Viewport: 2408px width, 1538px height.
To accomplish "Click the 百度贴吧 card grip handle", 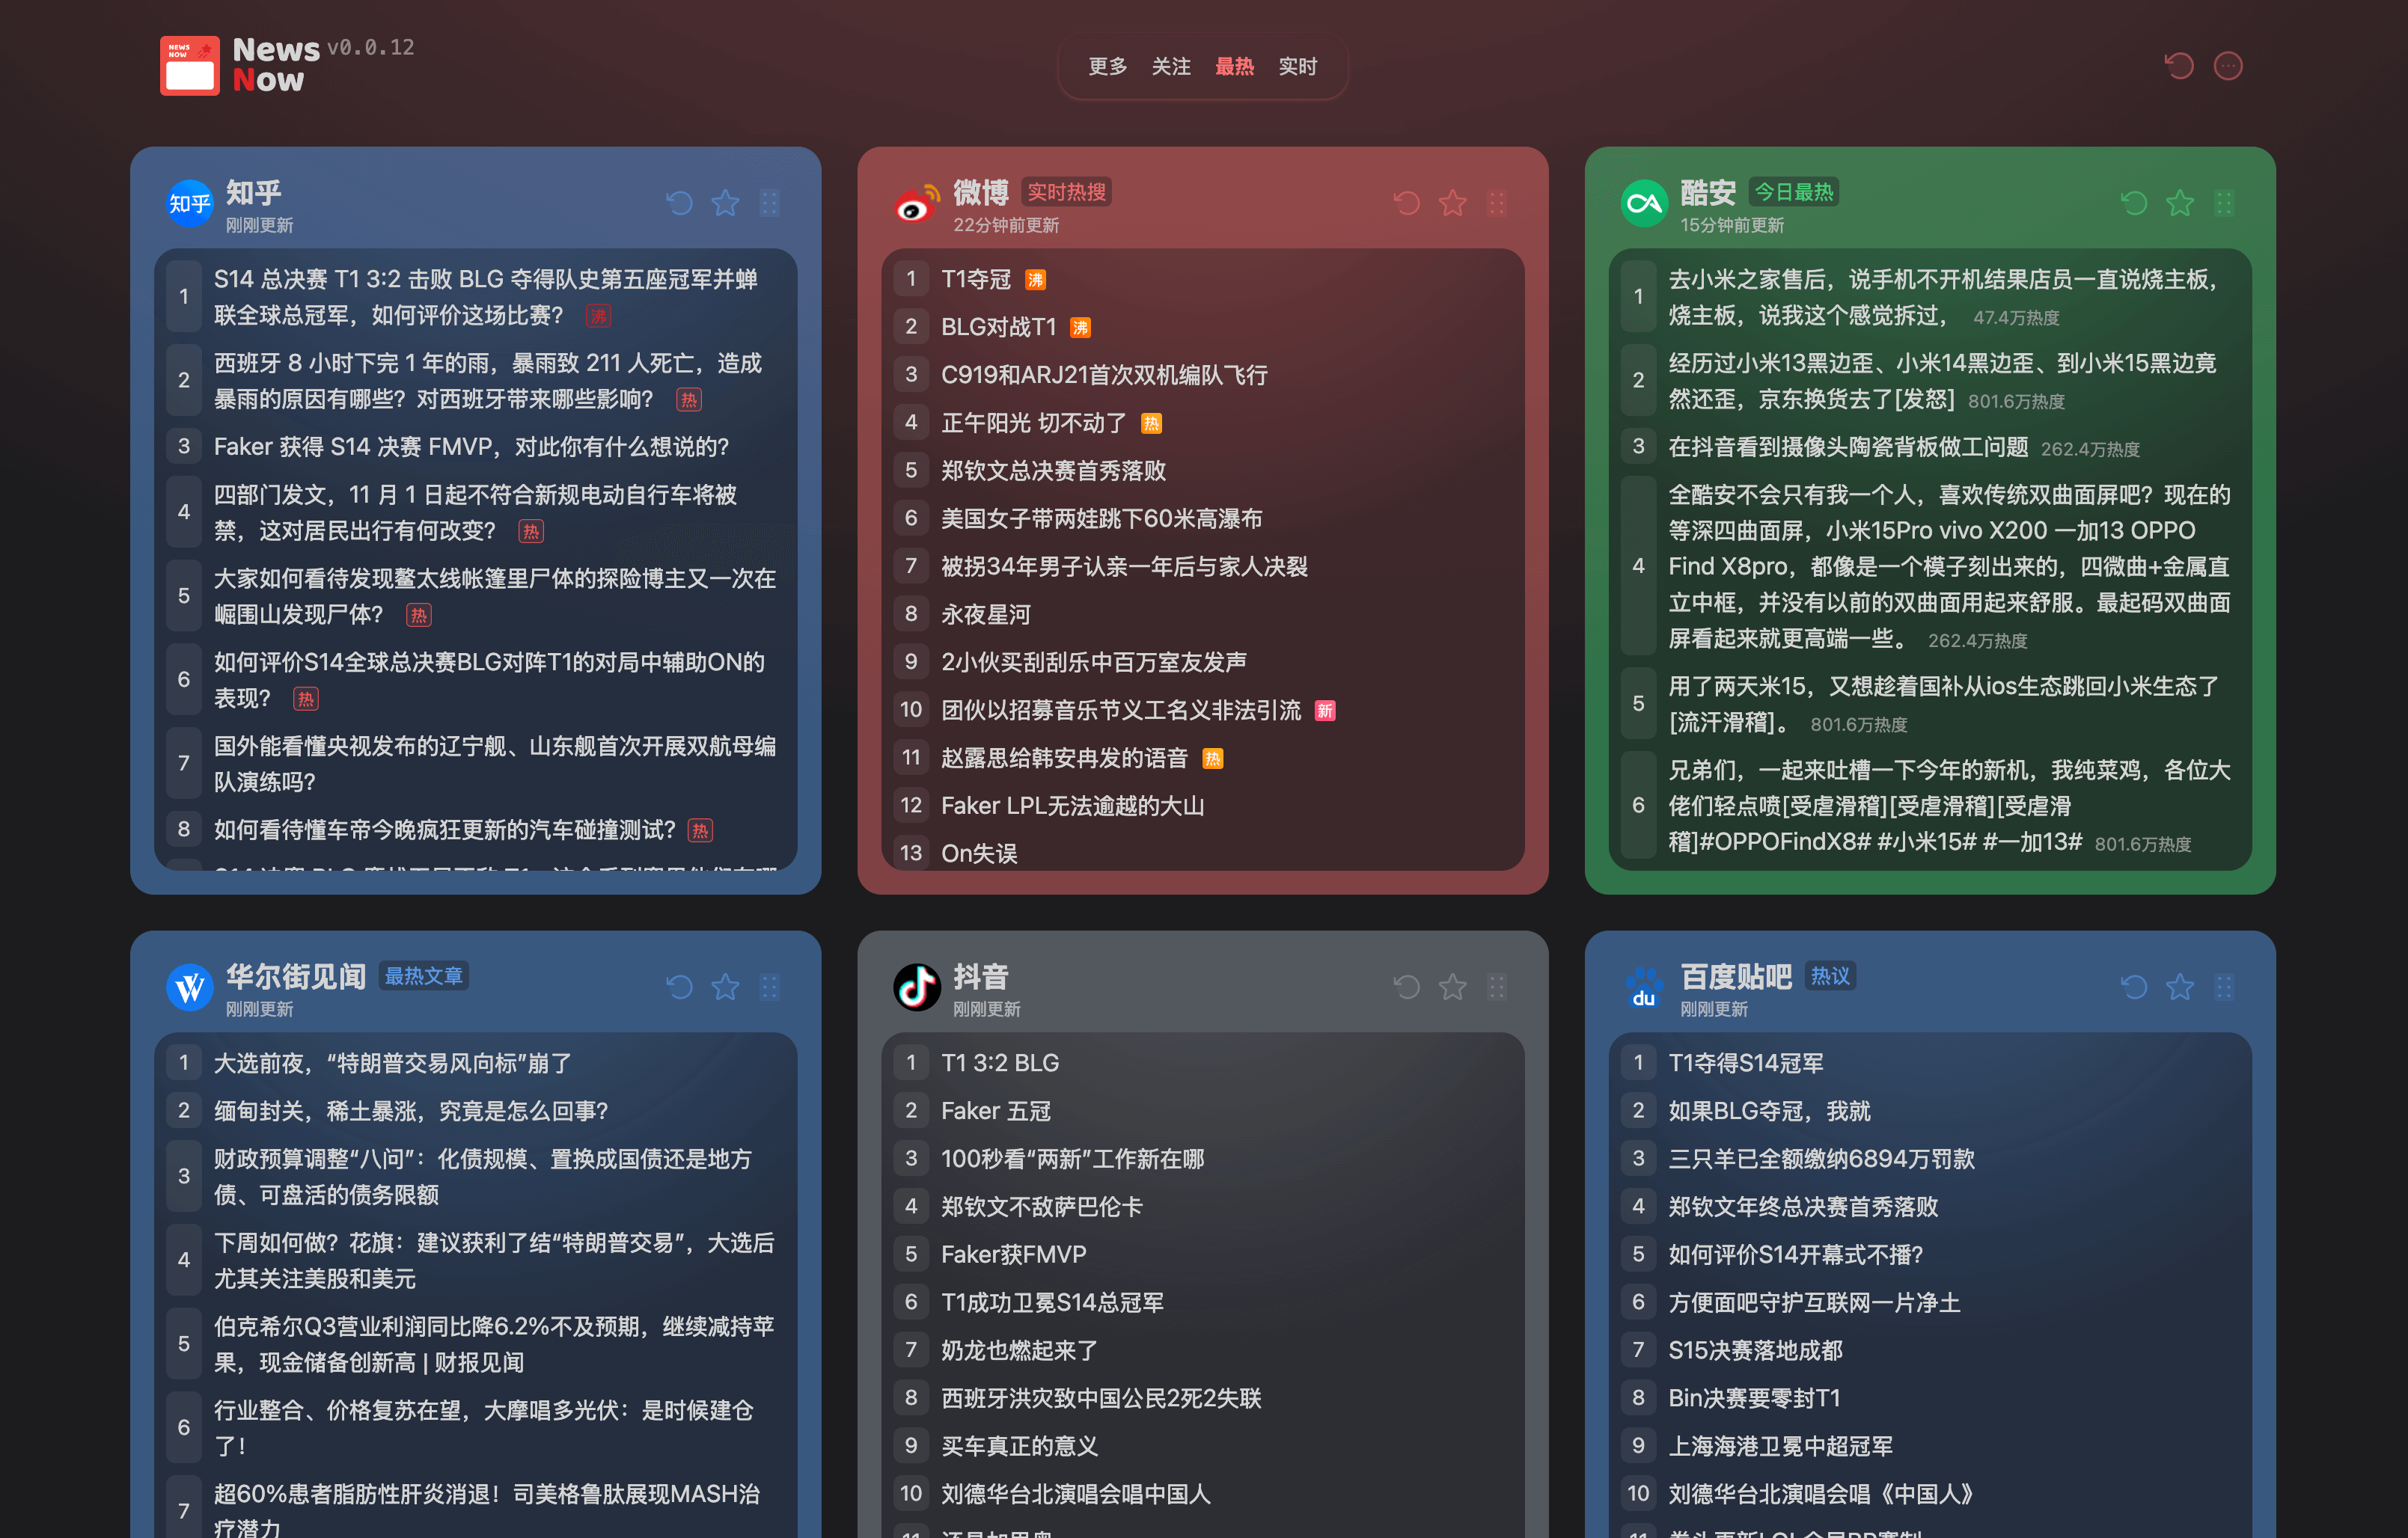I will click(x=2224, y=987).
